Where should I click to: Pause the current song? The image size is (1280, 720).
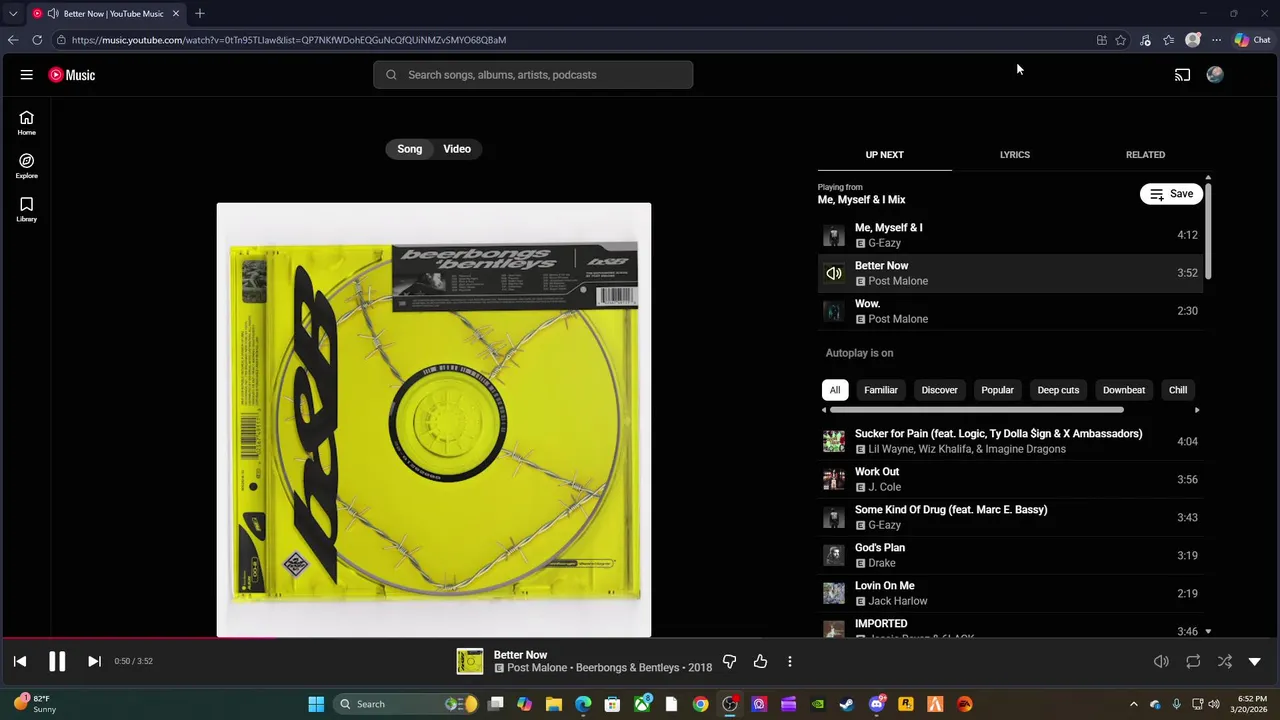tap(57, 661)
